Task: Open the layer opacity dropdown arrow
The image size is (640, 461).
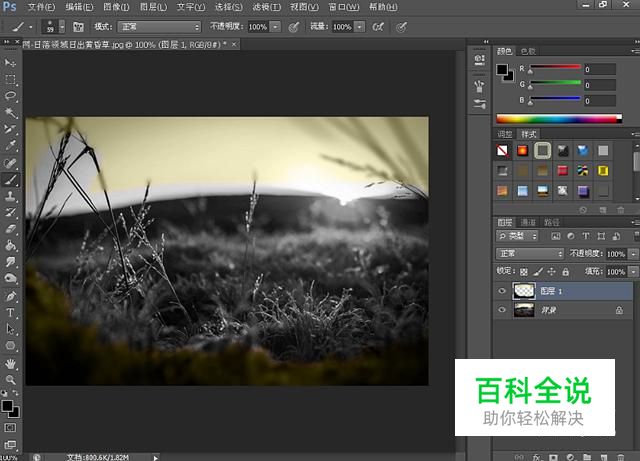Action: coord(633,254)
